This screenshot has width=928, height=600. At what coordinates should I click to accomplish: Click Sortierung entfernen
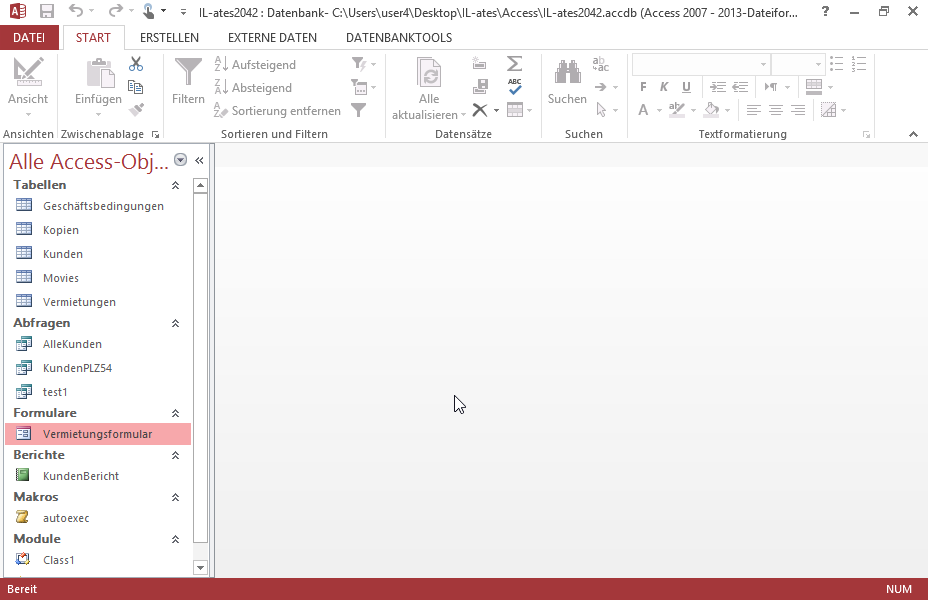(278, 111)
